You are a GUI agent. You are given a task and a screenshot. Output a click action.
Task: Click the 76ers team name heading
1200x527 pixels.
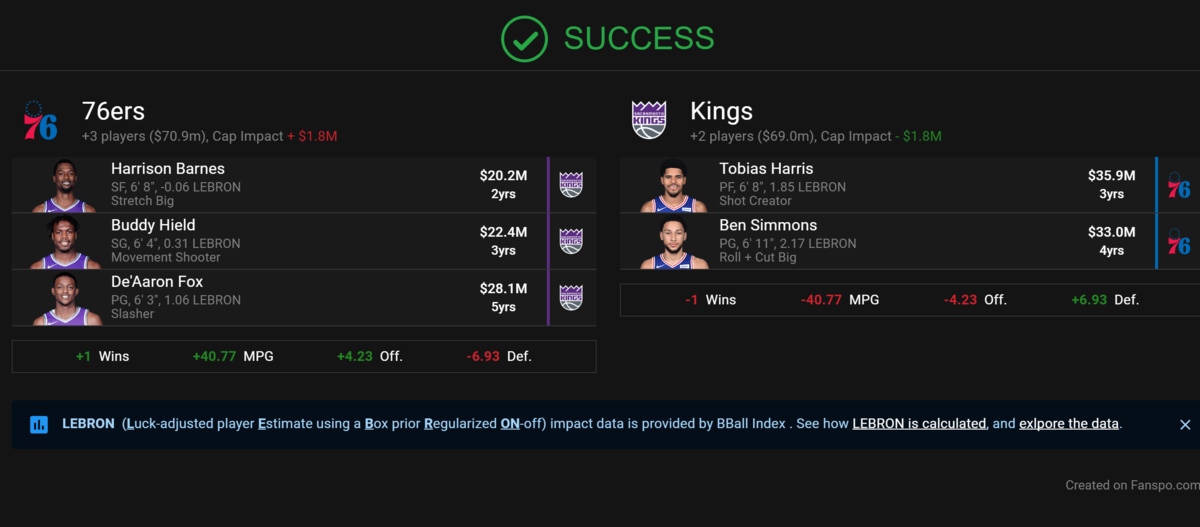click(114, 111)
